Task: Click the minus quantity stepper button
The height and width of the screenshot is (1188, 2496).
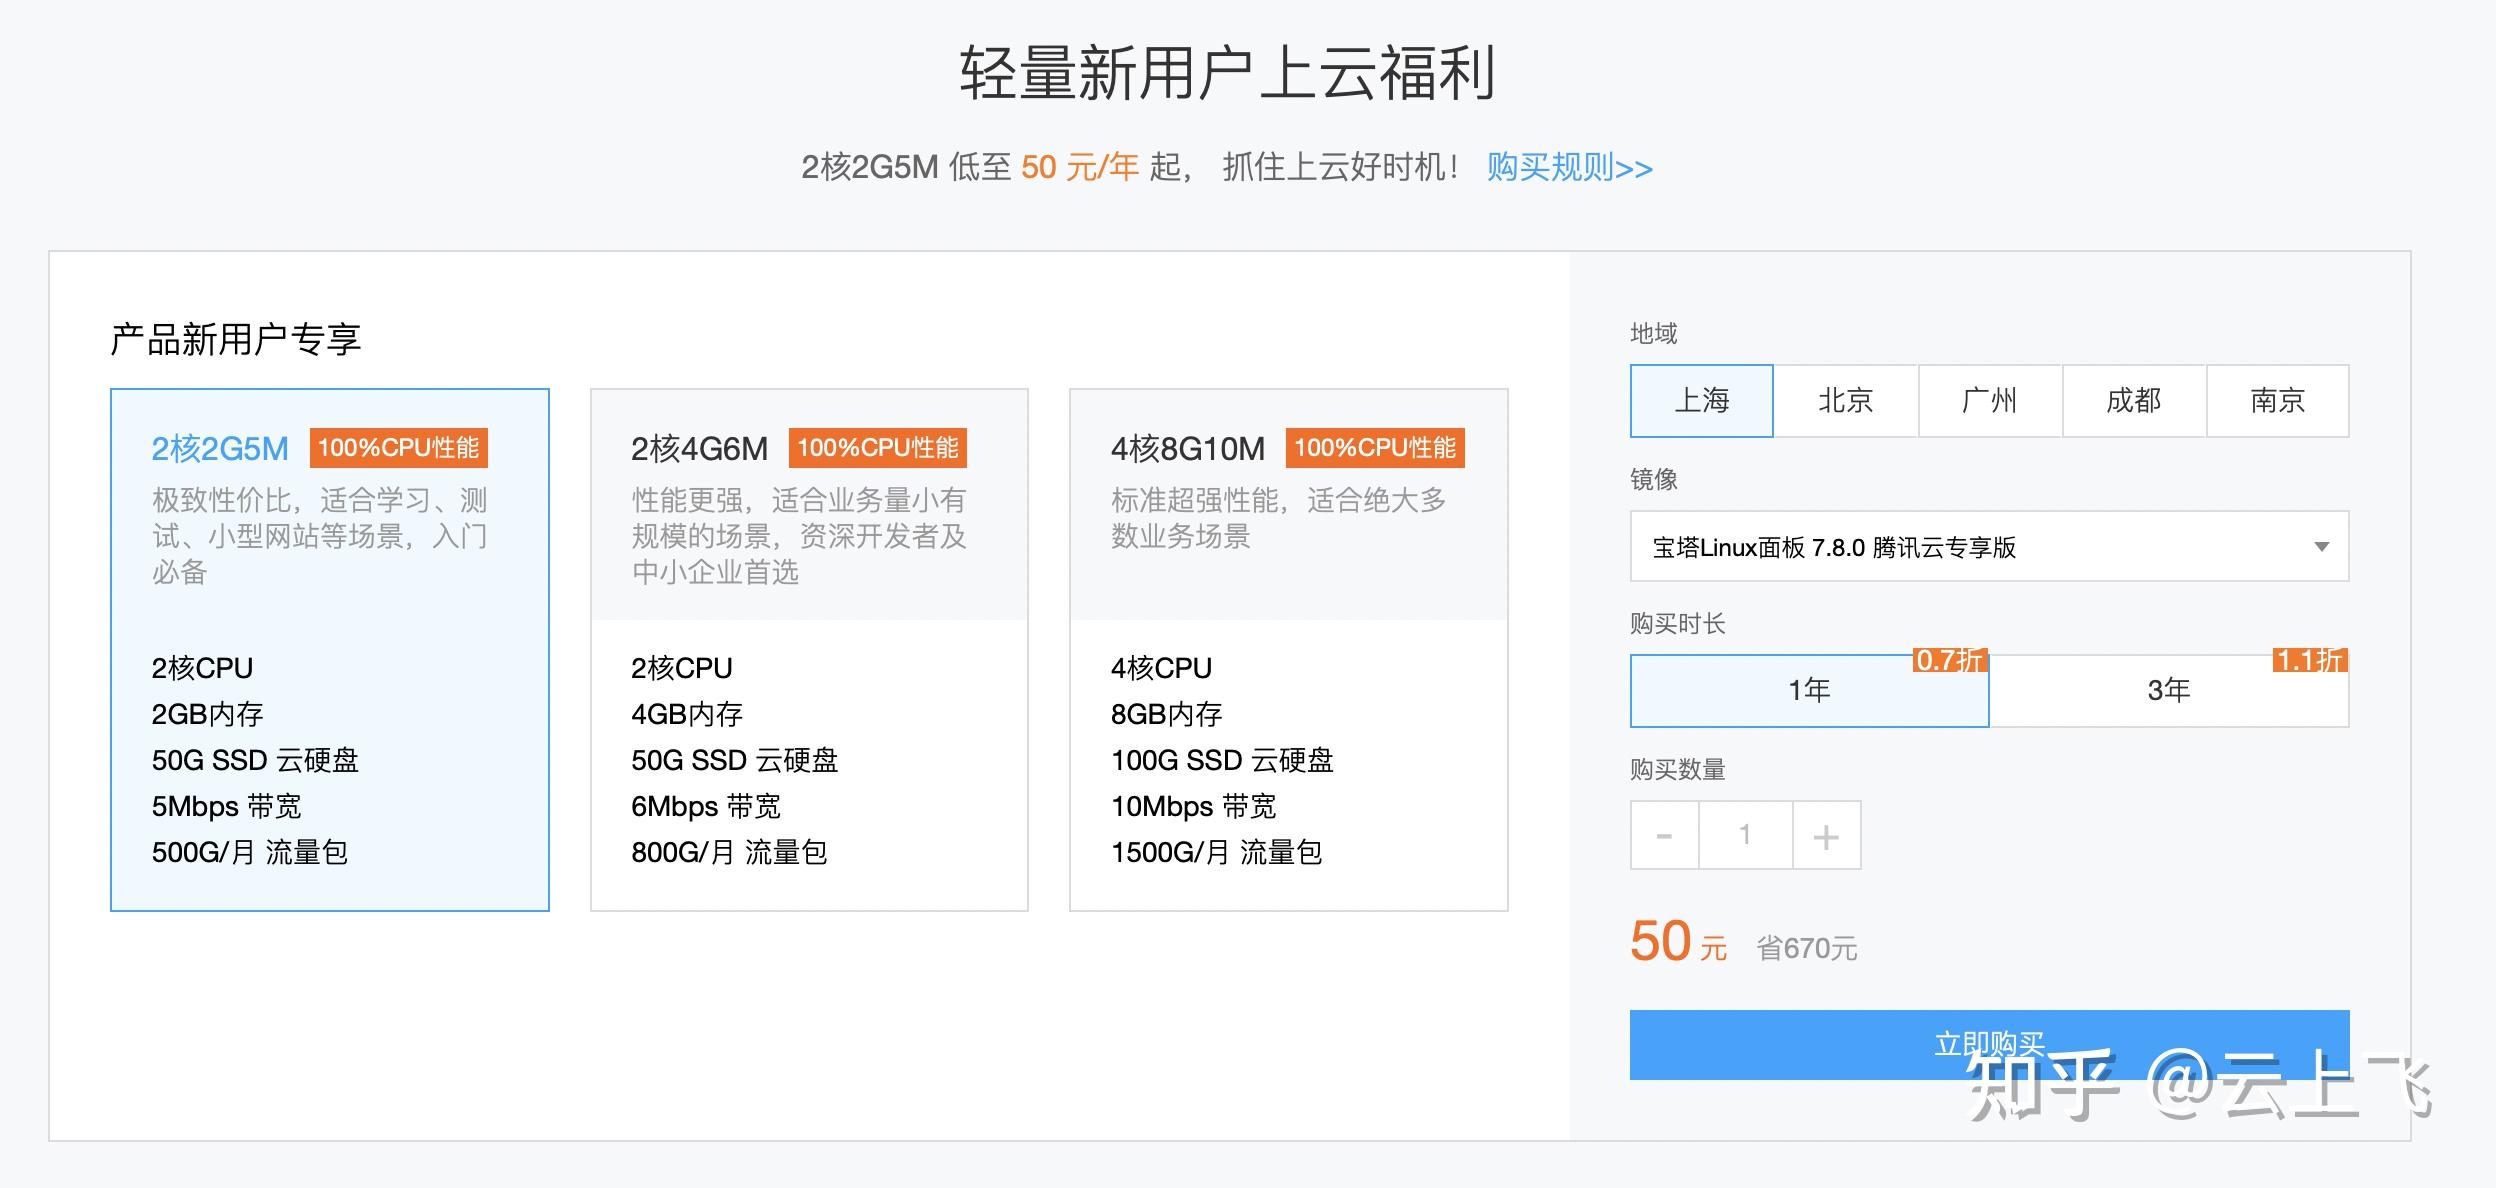Action: click(x=1664, y=835)
